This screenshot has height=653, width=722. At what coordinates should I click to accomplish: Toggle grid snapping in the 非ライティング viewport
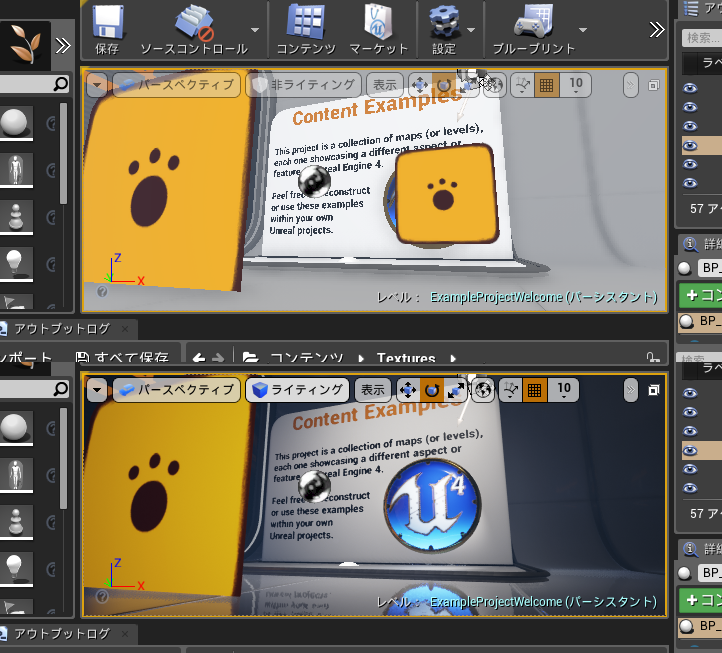pyautogui.click(x=547, y=85)
